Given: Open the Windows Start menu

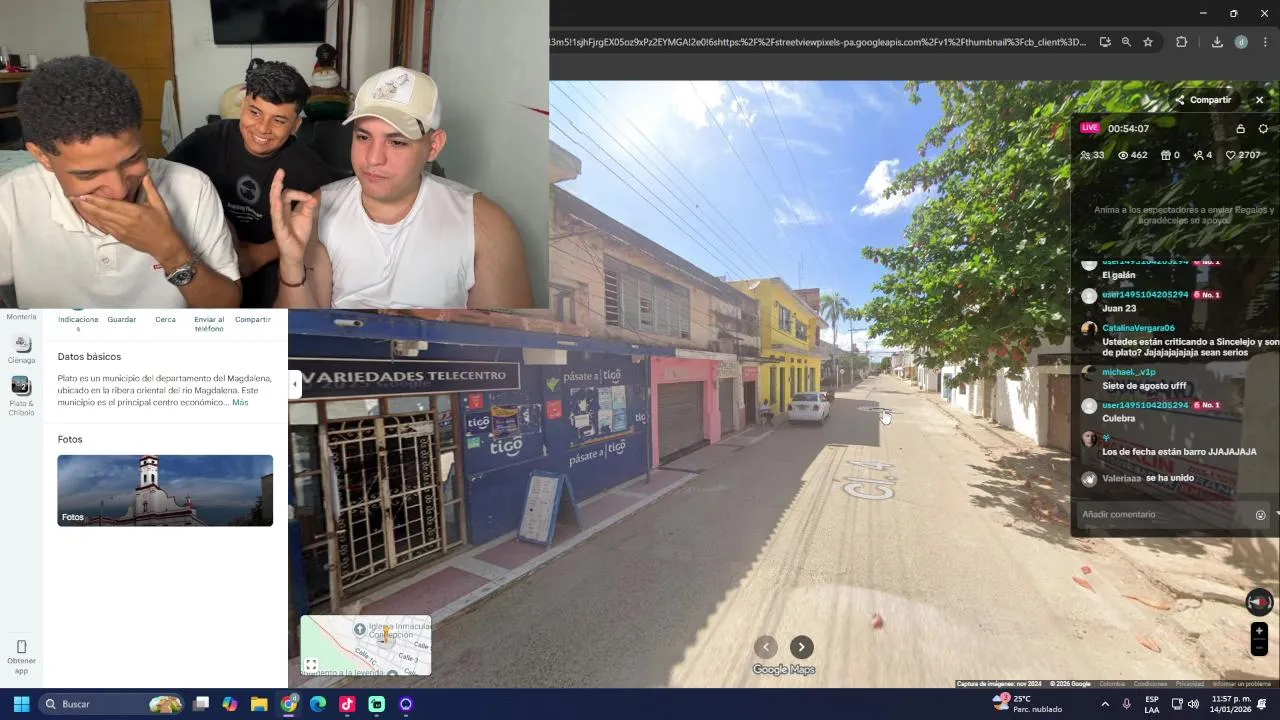Looking at the screenshot, I should point(21,704).
